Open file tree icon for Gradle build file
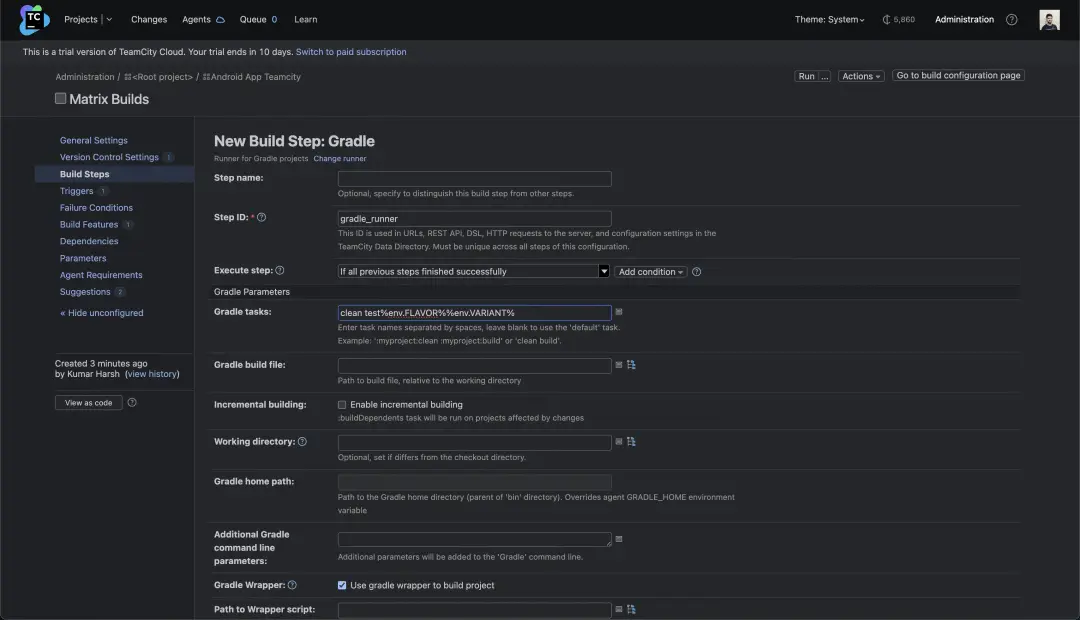 pos(631,365)
